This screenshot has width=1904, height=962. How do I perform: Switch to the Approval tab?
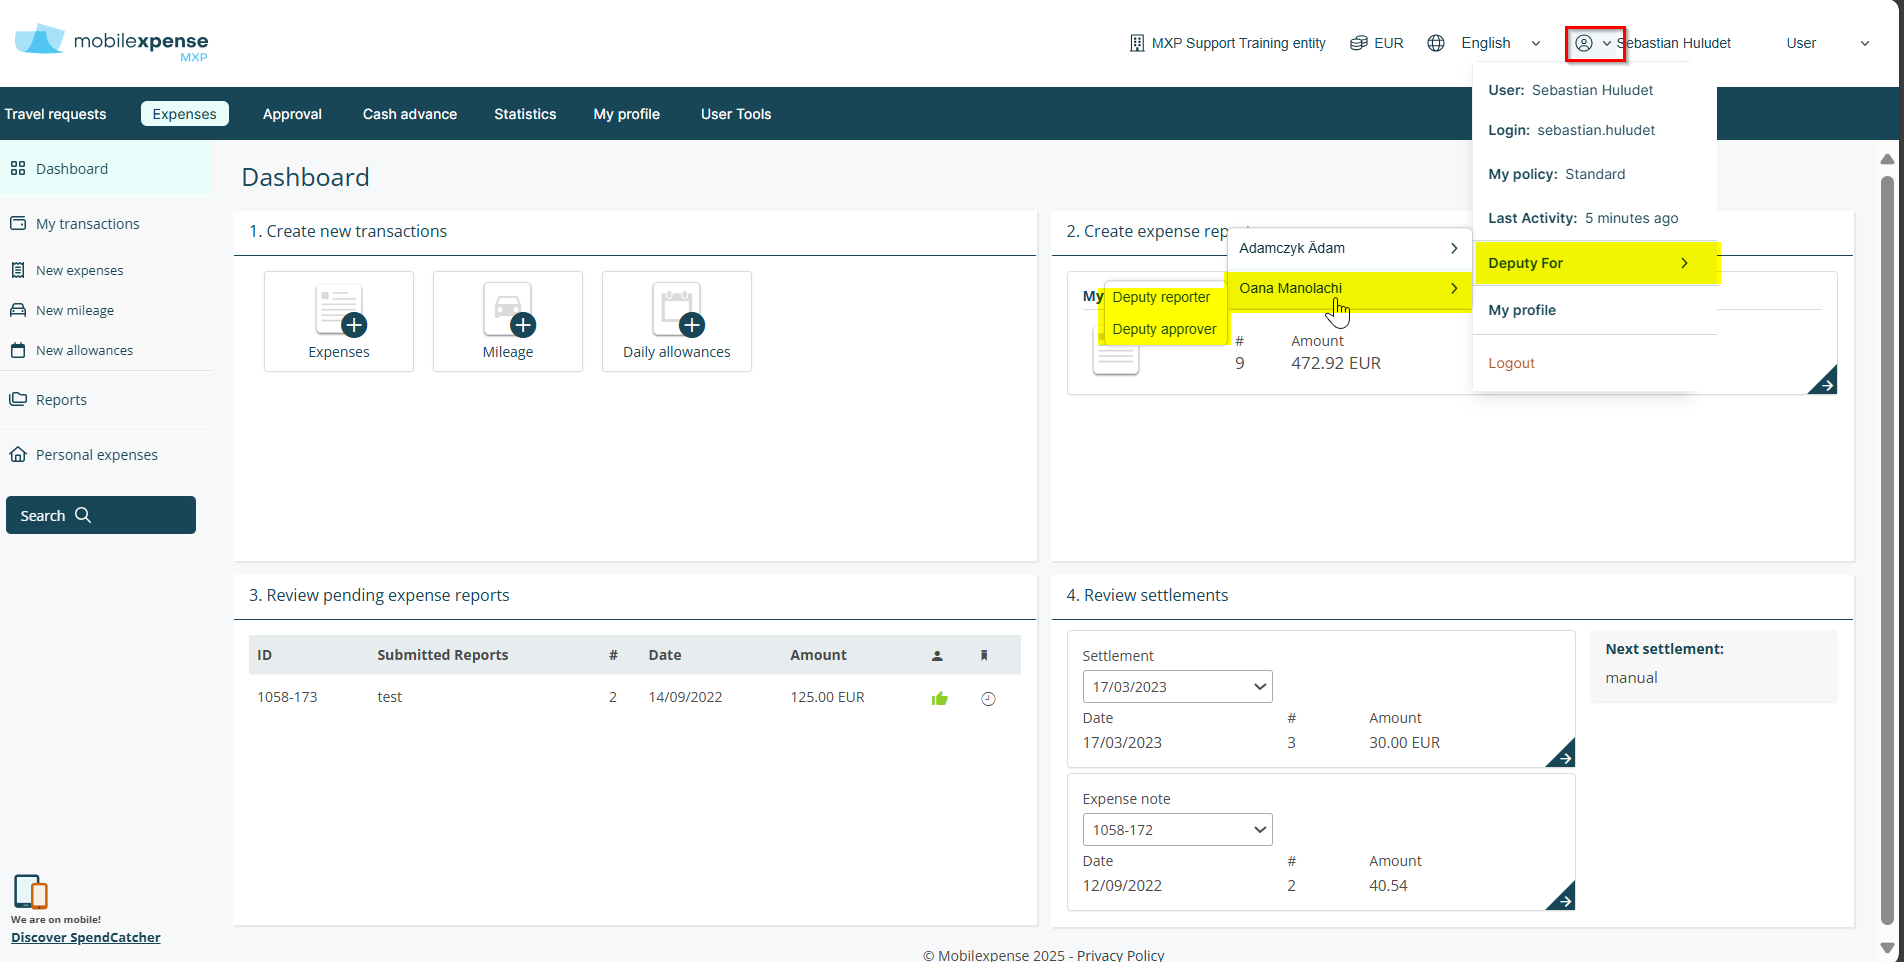tap(292, 114)
